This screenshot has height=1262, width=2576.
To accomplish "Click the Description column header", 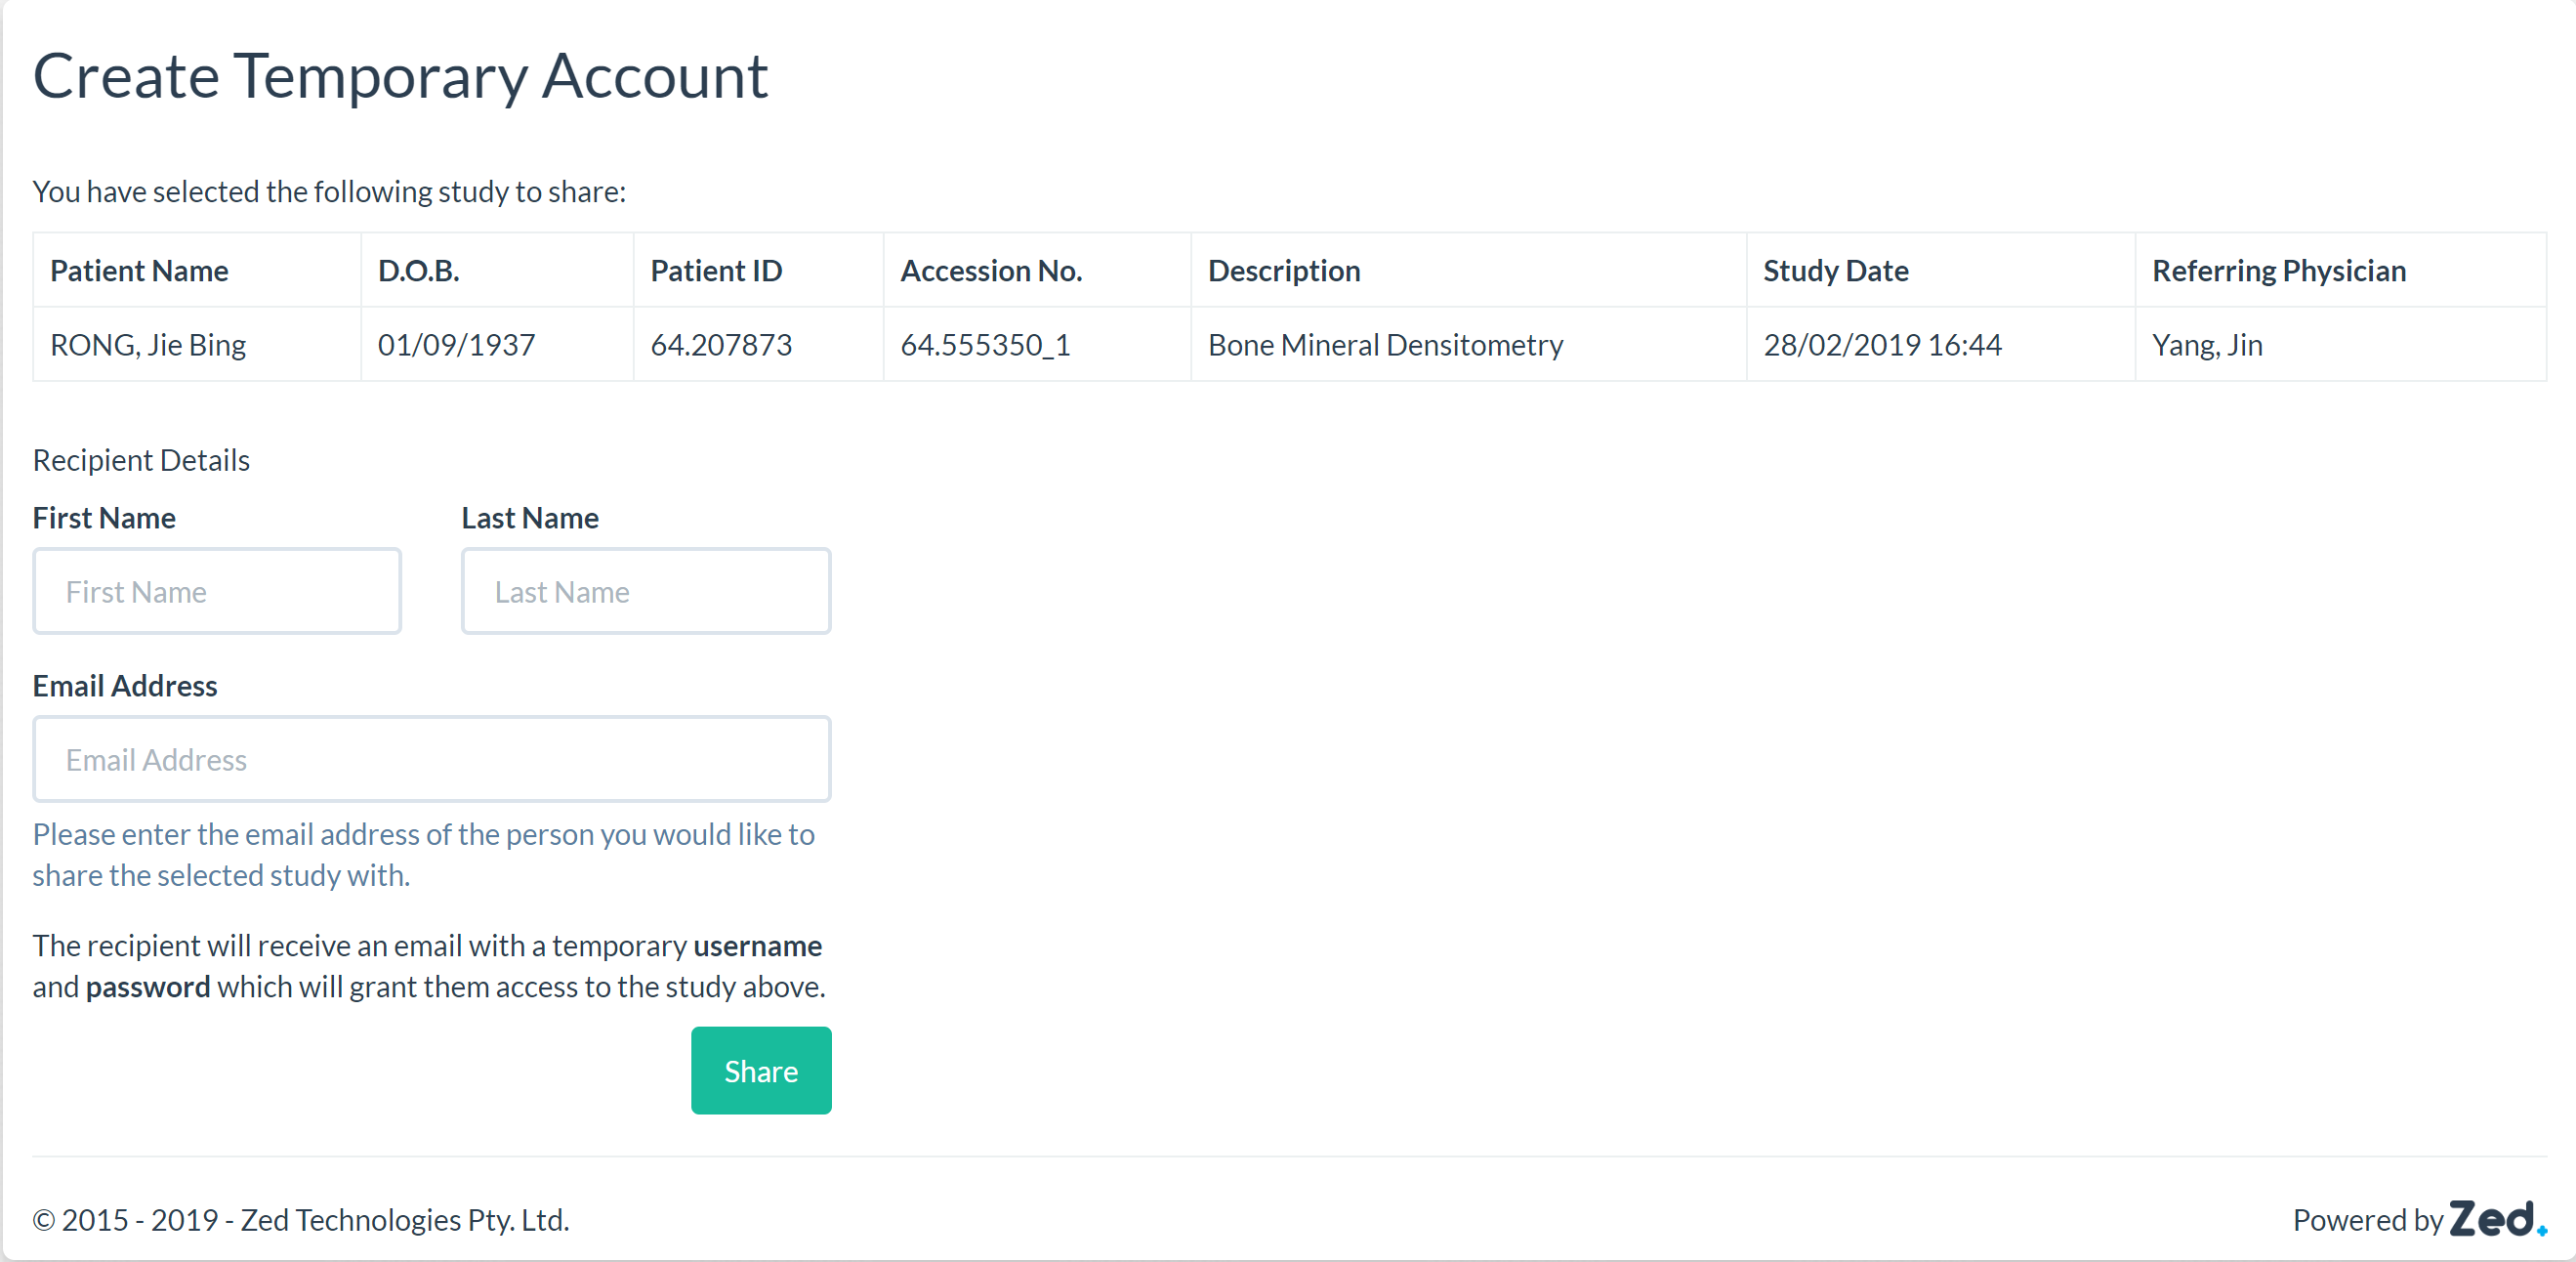I will [x=1283, y=271].
